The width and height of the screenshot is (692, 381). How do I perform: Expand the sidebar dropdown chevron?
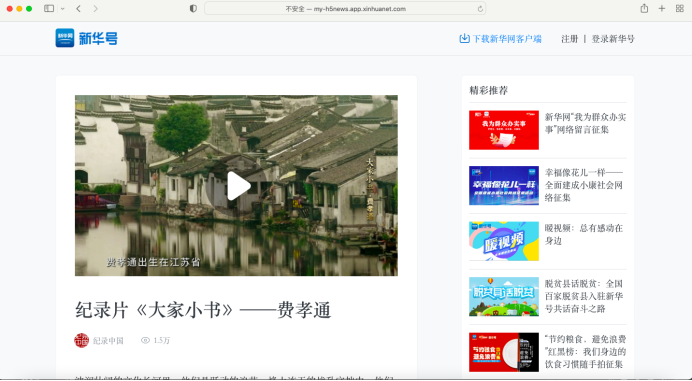click(x=62, y=9)
